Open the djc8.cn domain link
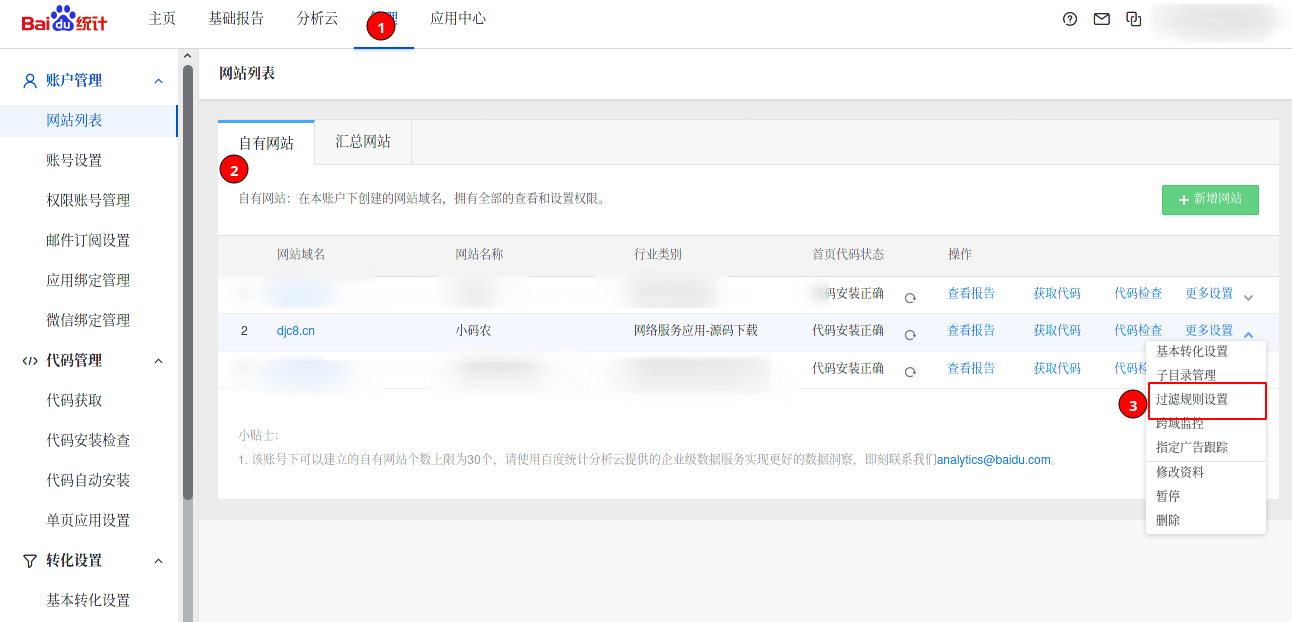This screenshot has height=622, width=1292. click(x=296, y=331)
